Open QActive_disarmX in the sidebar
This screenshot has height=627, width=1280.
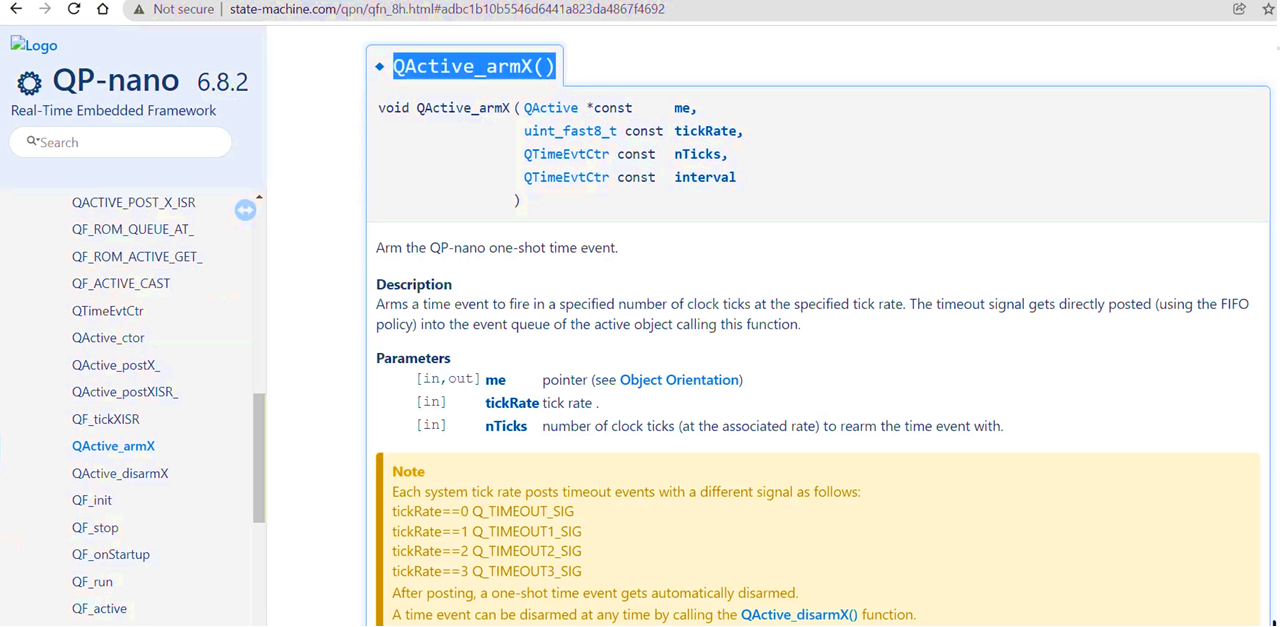[120, 473]
